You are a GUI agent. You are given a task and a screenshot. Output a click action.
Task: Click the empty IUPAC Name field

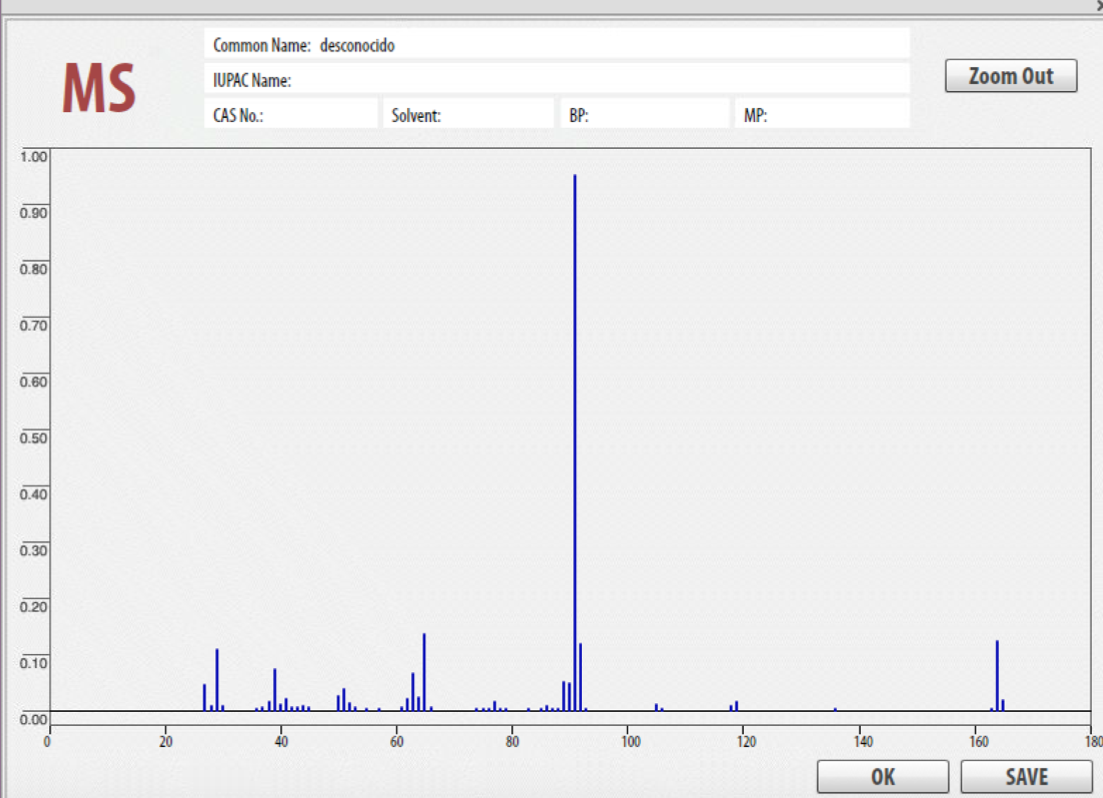click(x=600, y=79)
